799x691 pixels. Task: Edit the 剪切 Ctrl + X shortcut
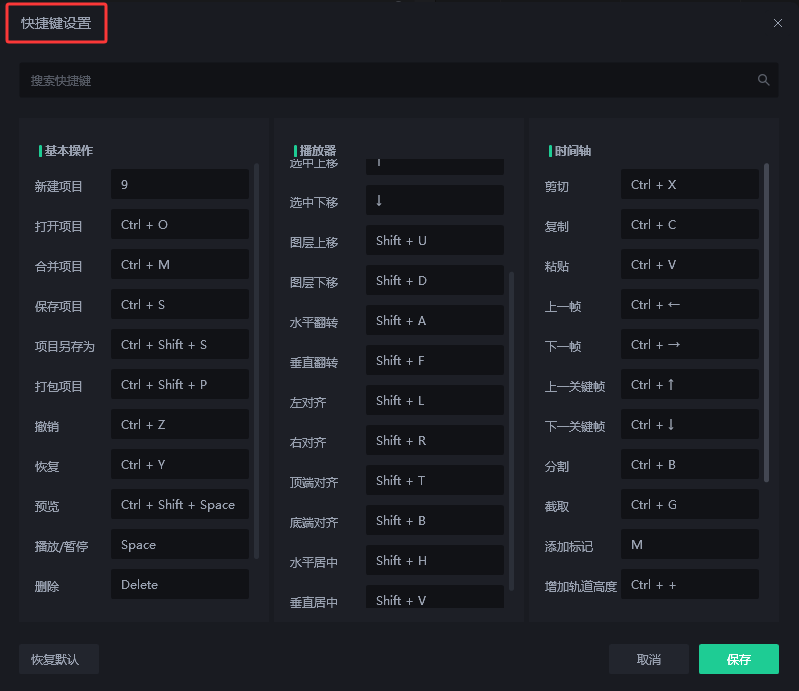pyautogui.click(x=689, y=185)
